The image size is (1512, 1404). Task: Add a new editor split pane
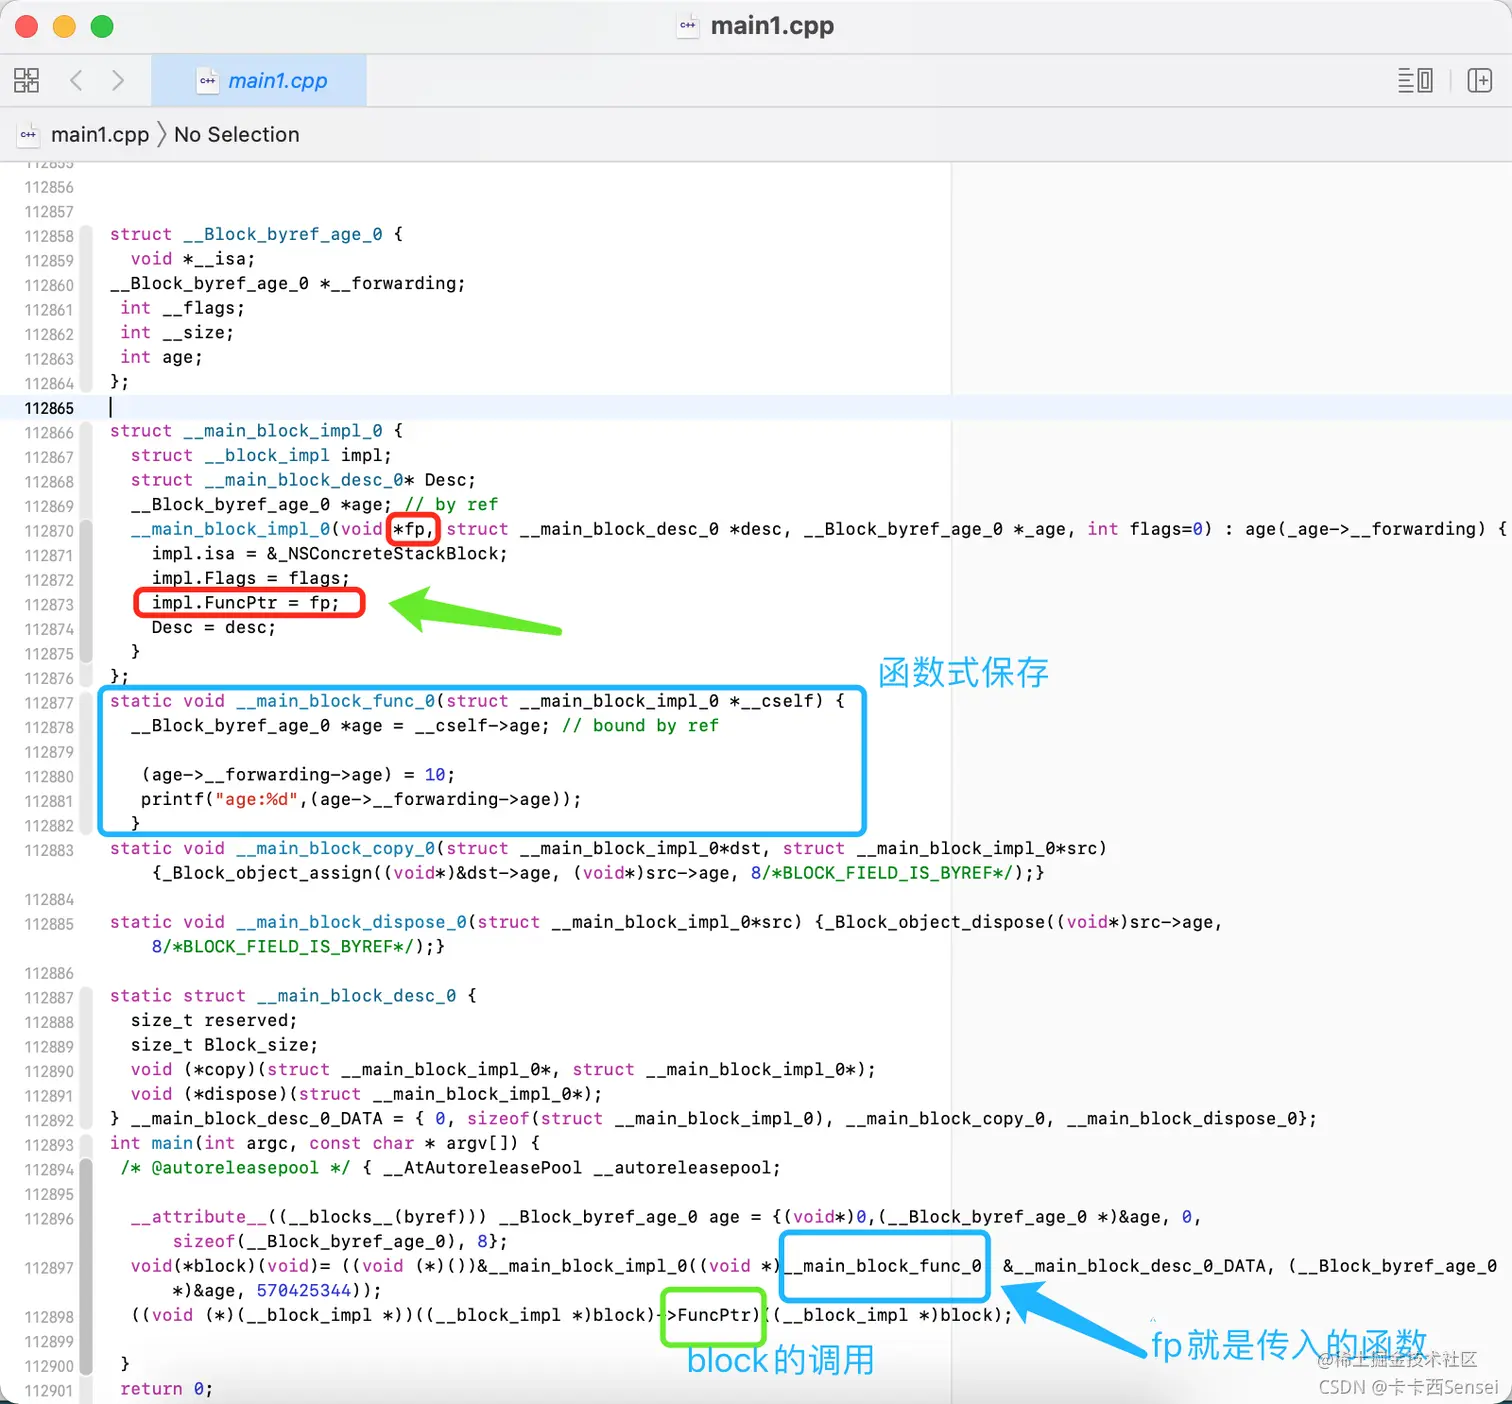coord(1480,80)
